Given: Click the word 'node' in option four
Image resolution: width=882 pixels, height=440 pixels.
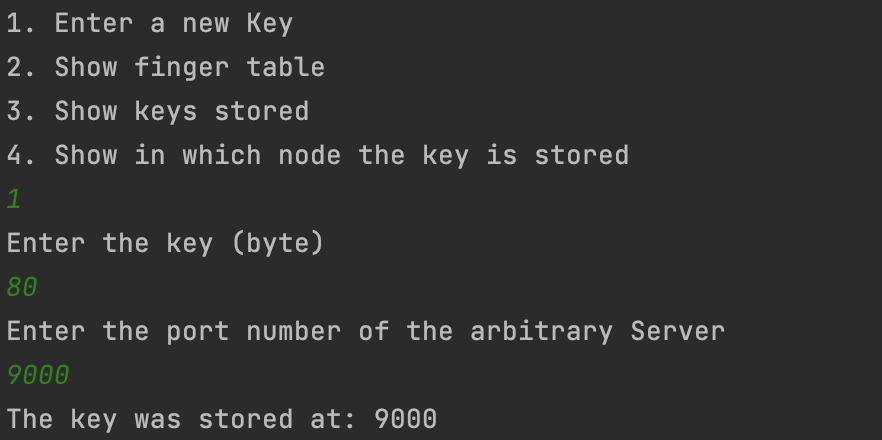Looking at the screenshot, I should 309,155.
